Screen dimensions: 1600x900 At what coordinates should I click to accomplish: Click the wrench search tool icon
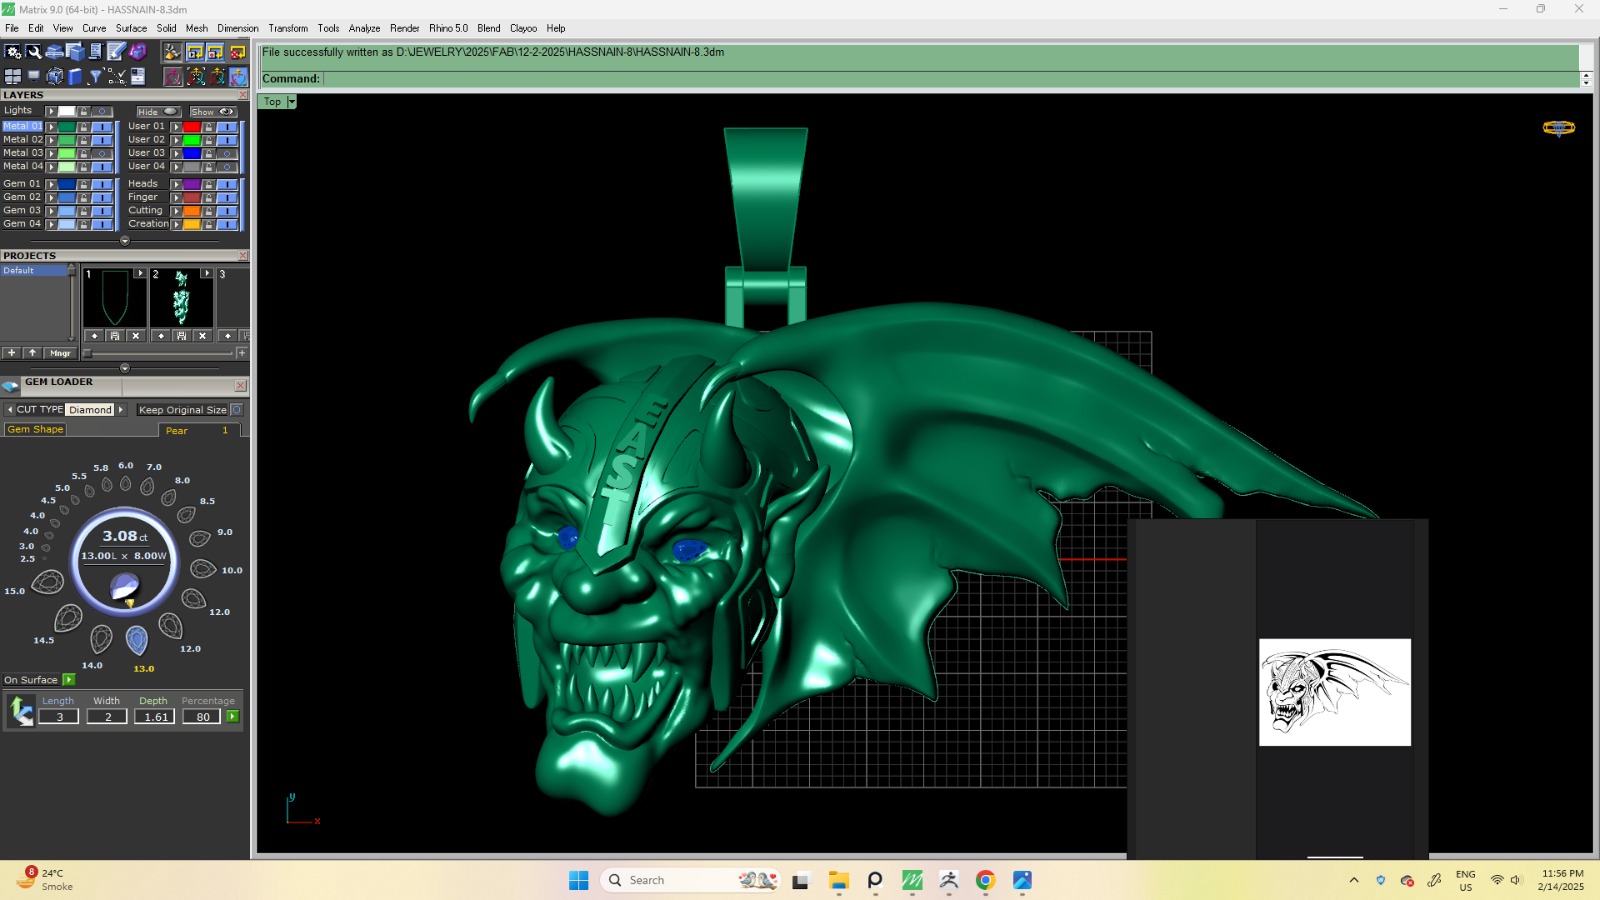[33, 52]
